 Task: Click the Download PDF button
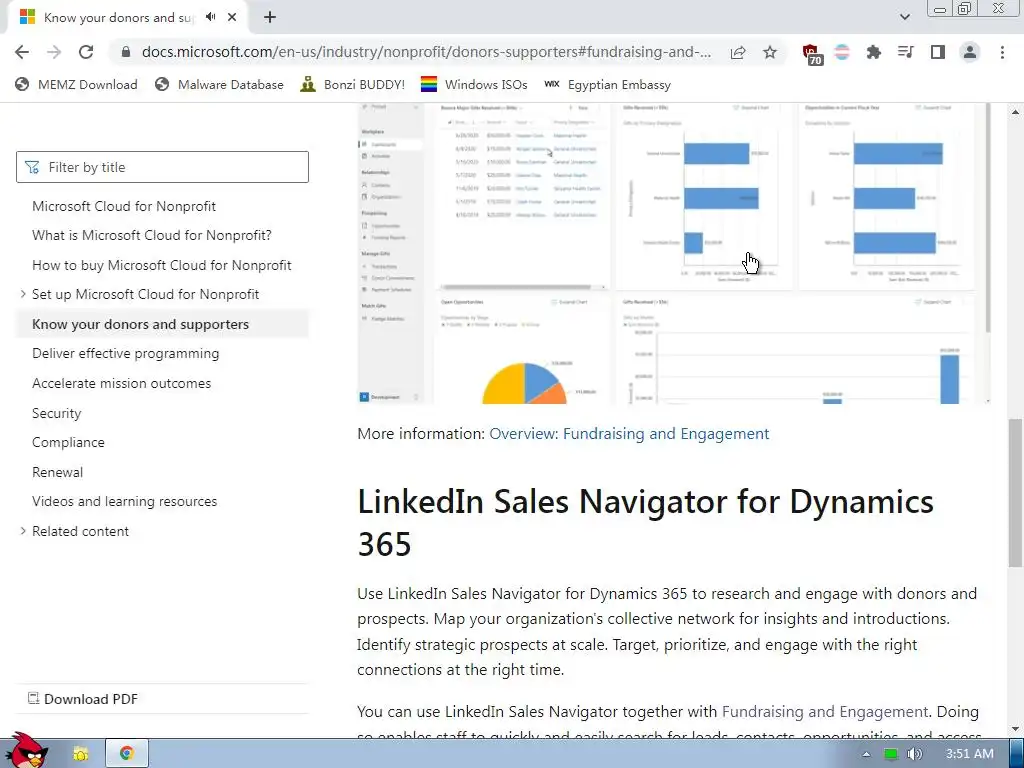pos(83,699)
